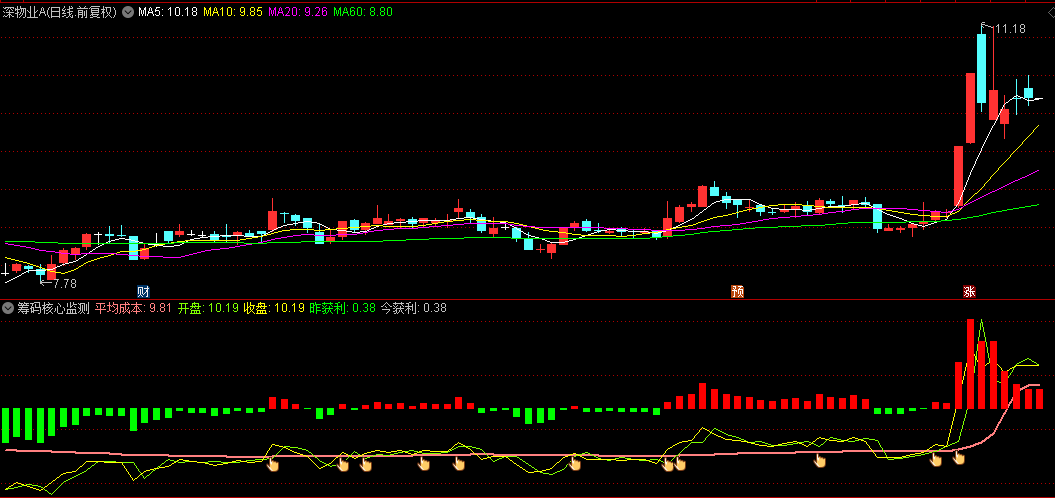Click the MA10: 9.85 label
Viewport: 1055px width, 498px height.
pyautogui.click(x=233, y=11)
